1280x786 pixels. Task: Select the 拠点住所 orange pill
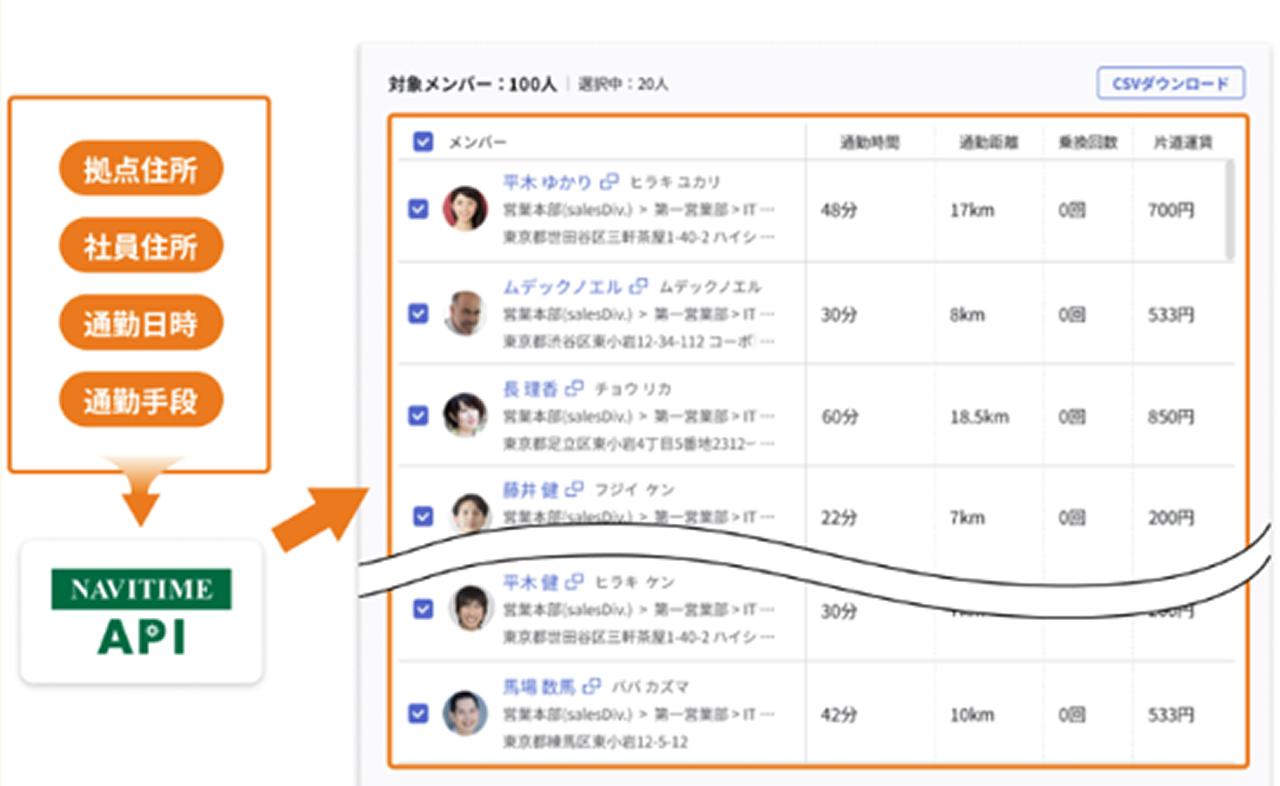(141, 170)
